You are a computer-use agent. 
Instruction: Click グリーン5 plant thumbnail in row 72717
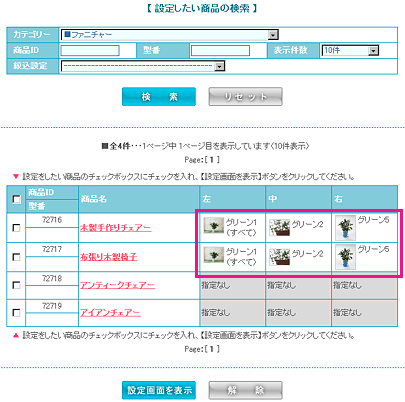[346, 257]
